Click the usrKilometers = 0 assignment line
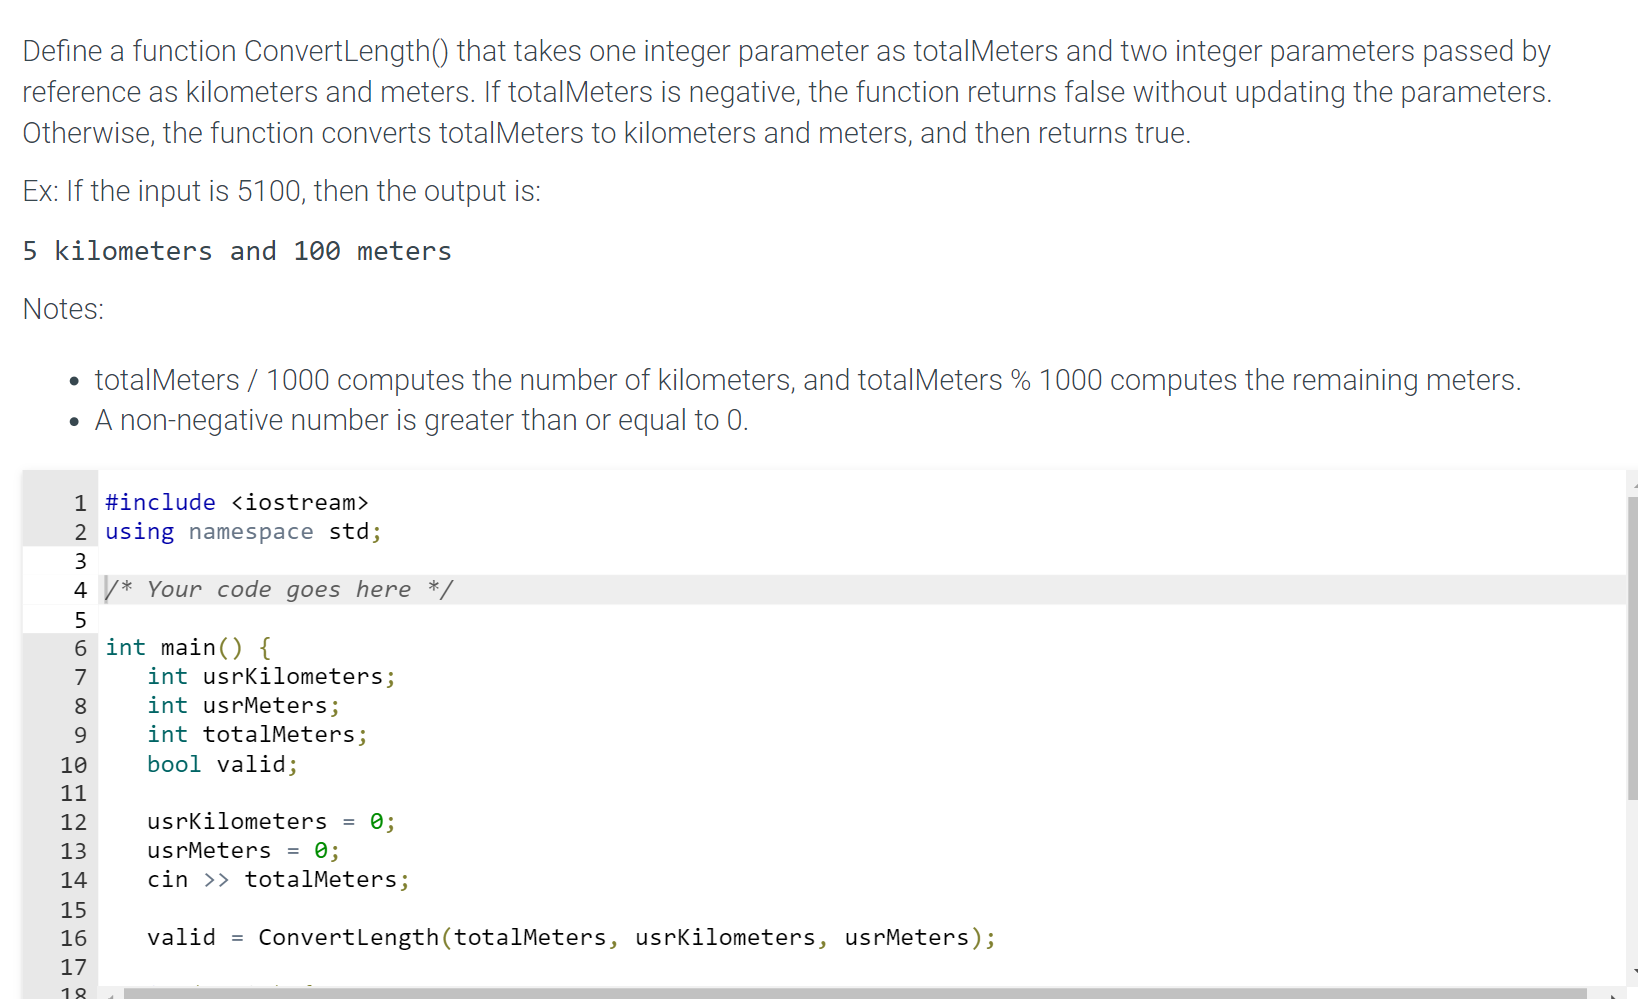The height and width of the screenshot is (999, 1638). (270, 822)
